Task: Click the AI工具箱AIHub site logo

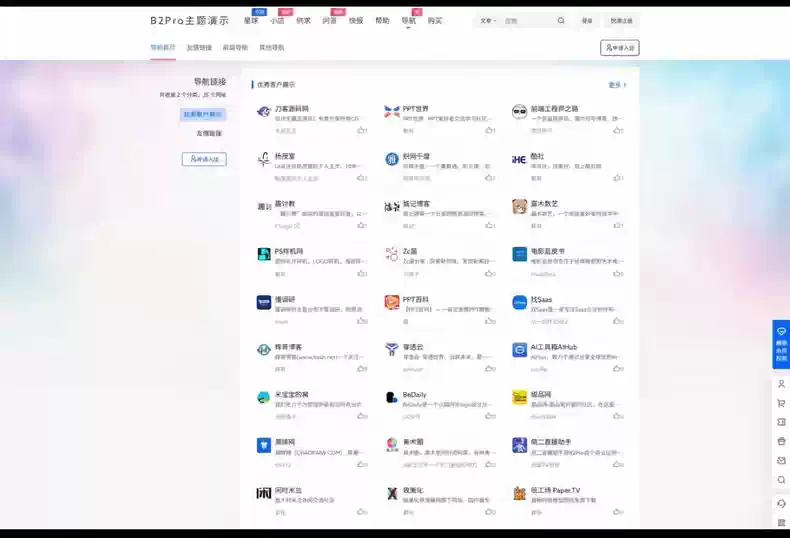Action: click(519, 350)
